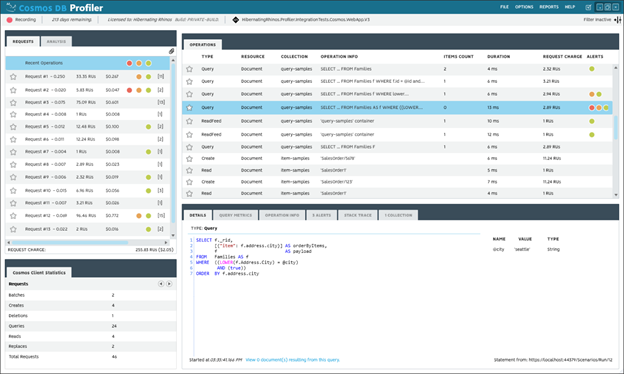Sort operations by Duration column header

pyautogui.click(x=498, y=57)
